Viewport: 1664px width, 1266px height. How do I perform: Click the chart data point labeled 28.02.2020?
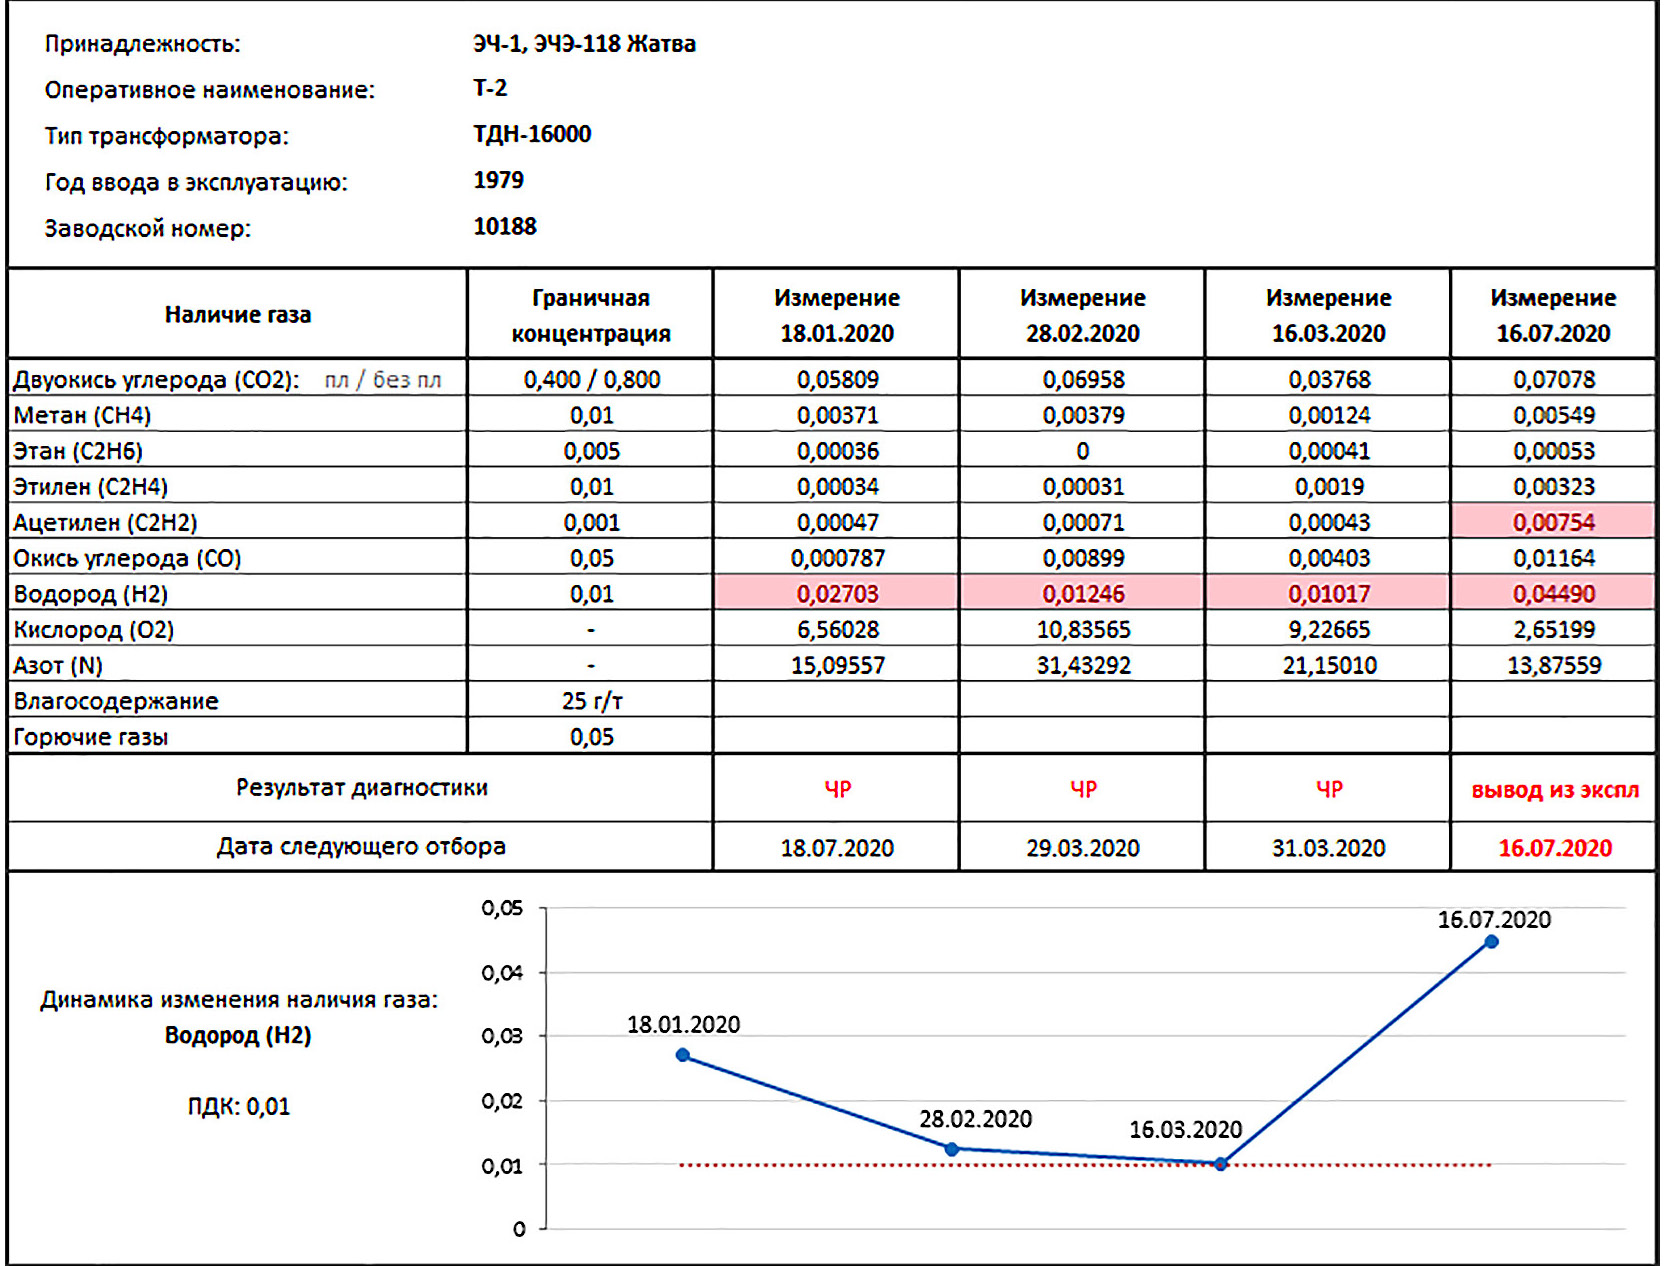coord(952,1149)
